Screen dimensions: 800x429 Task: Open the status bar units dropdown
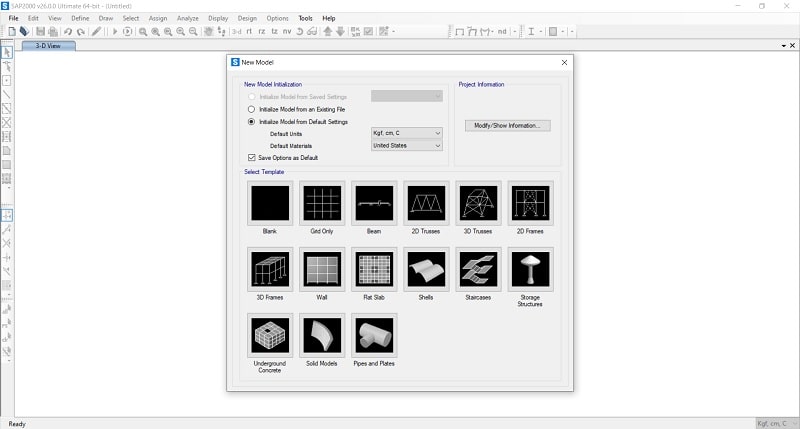coord(775,423)
